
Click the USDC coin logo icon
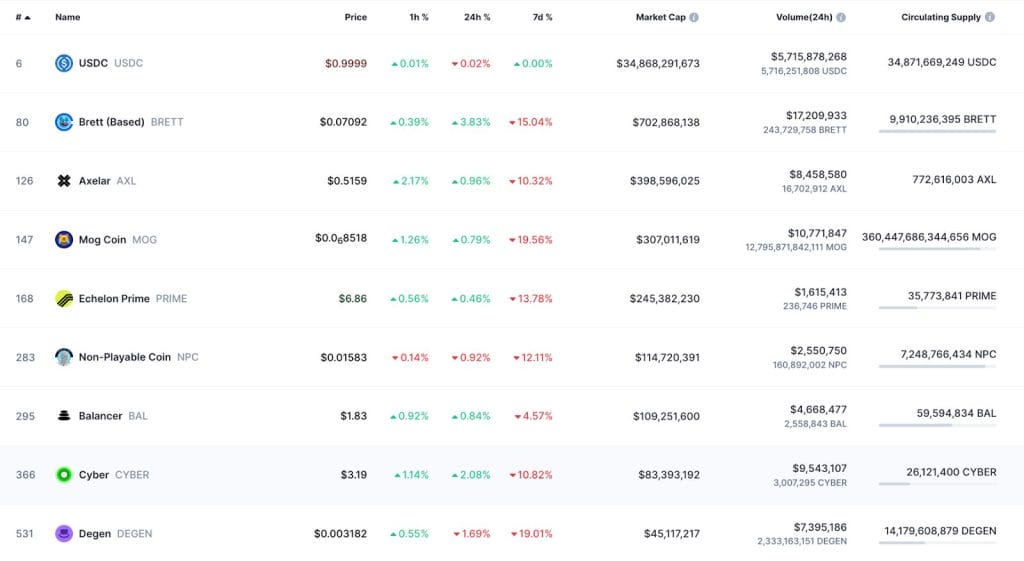[64, 63]
